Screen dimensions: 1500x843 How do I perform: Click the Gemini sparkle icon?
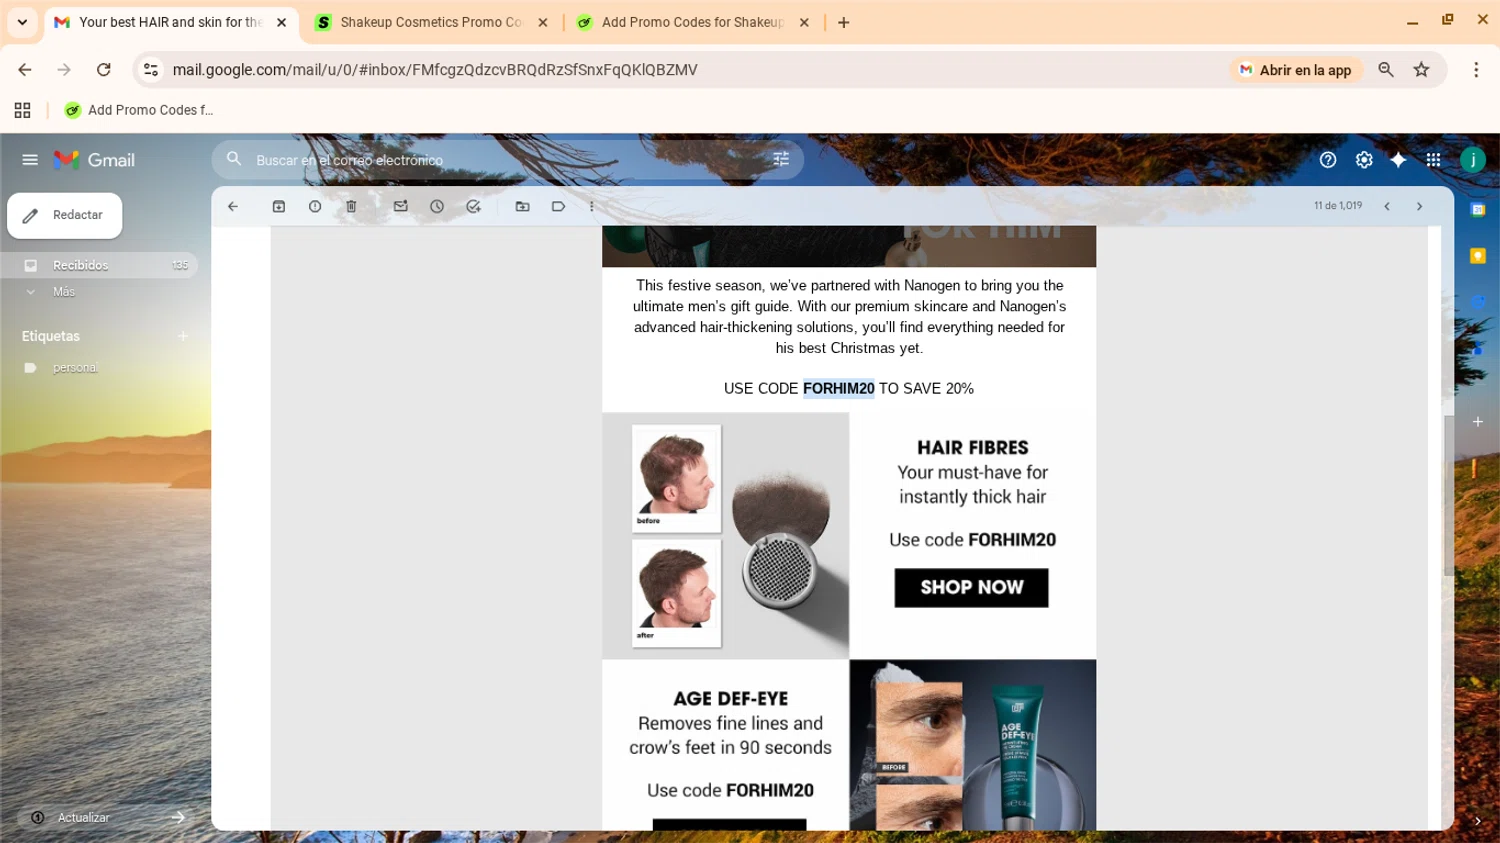1398,160
